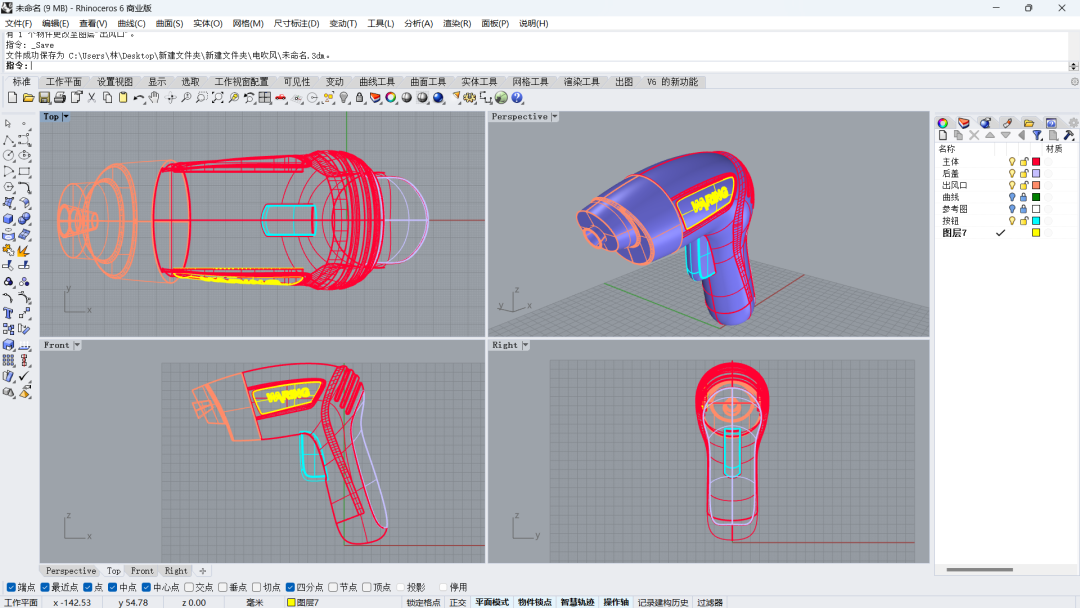
Task: Open Options via the gear icon
Action: point(470,98)
